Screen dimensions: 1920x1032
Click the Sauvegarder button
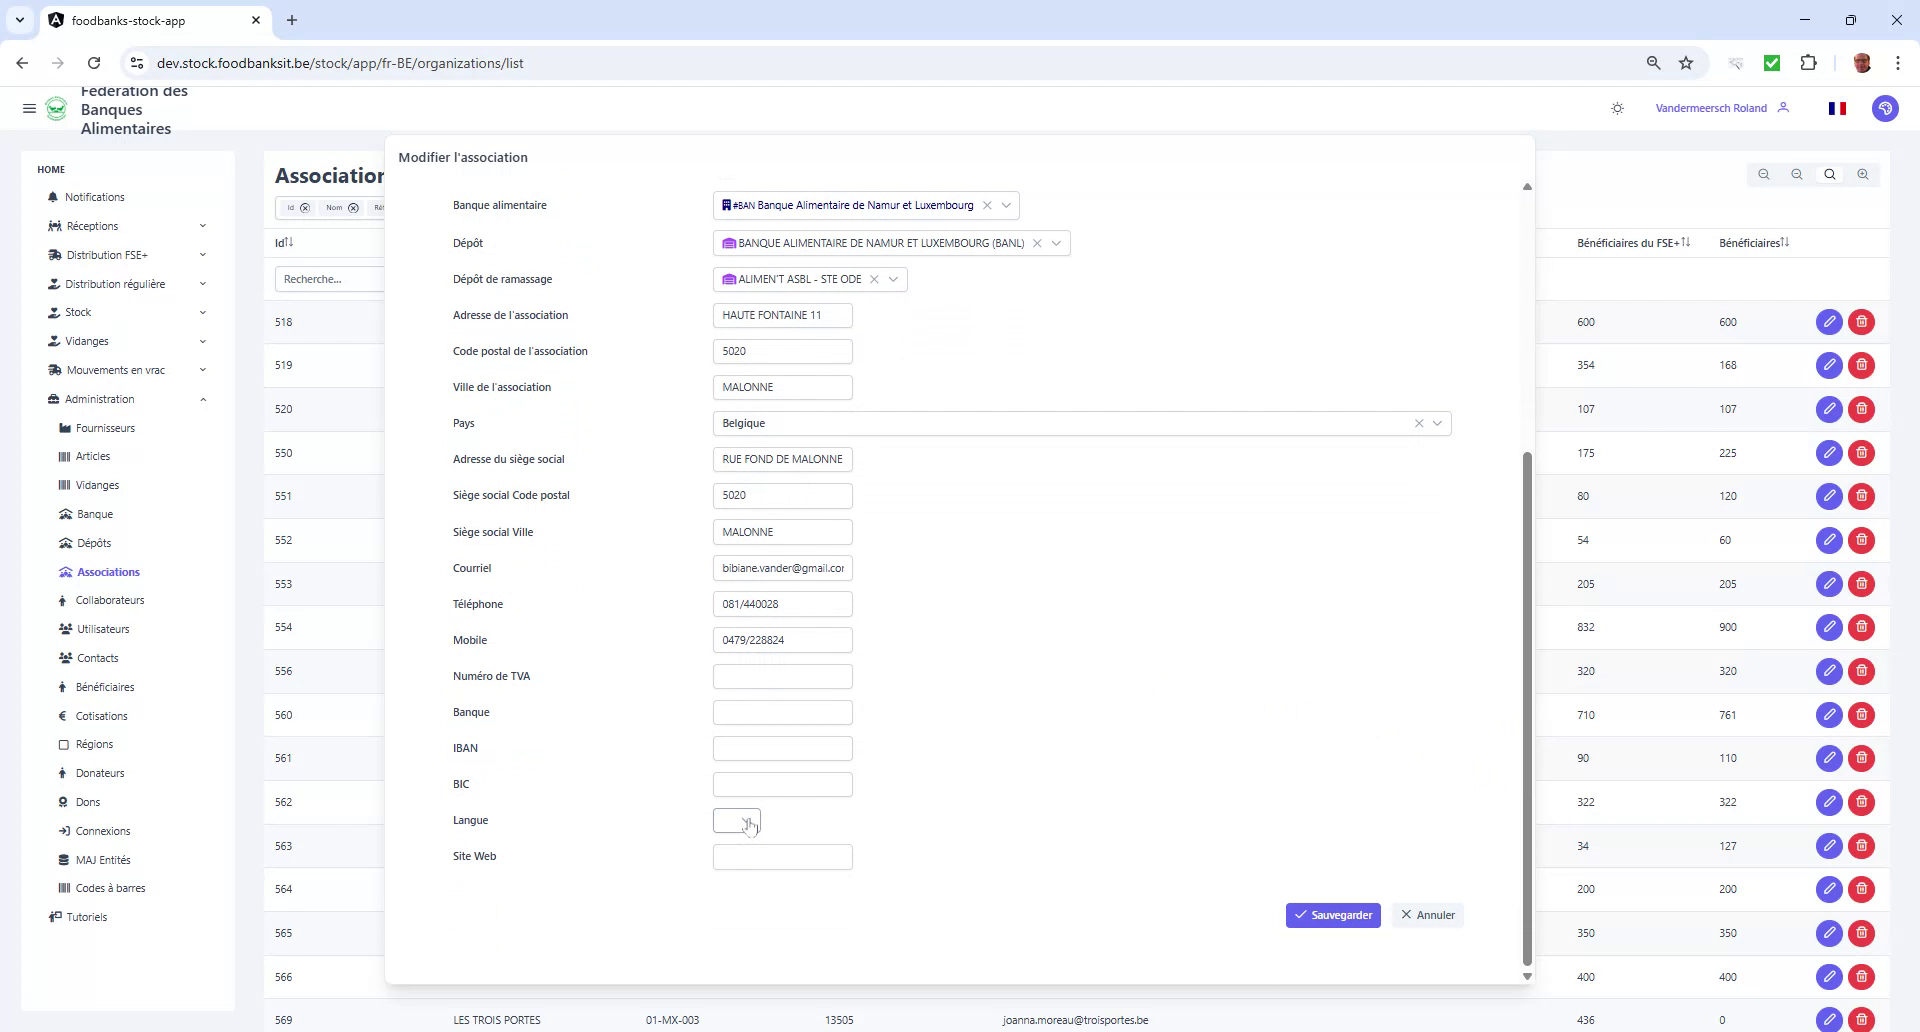pos(1333,914)
